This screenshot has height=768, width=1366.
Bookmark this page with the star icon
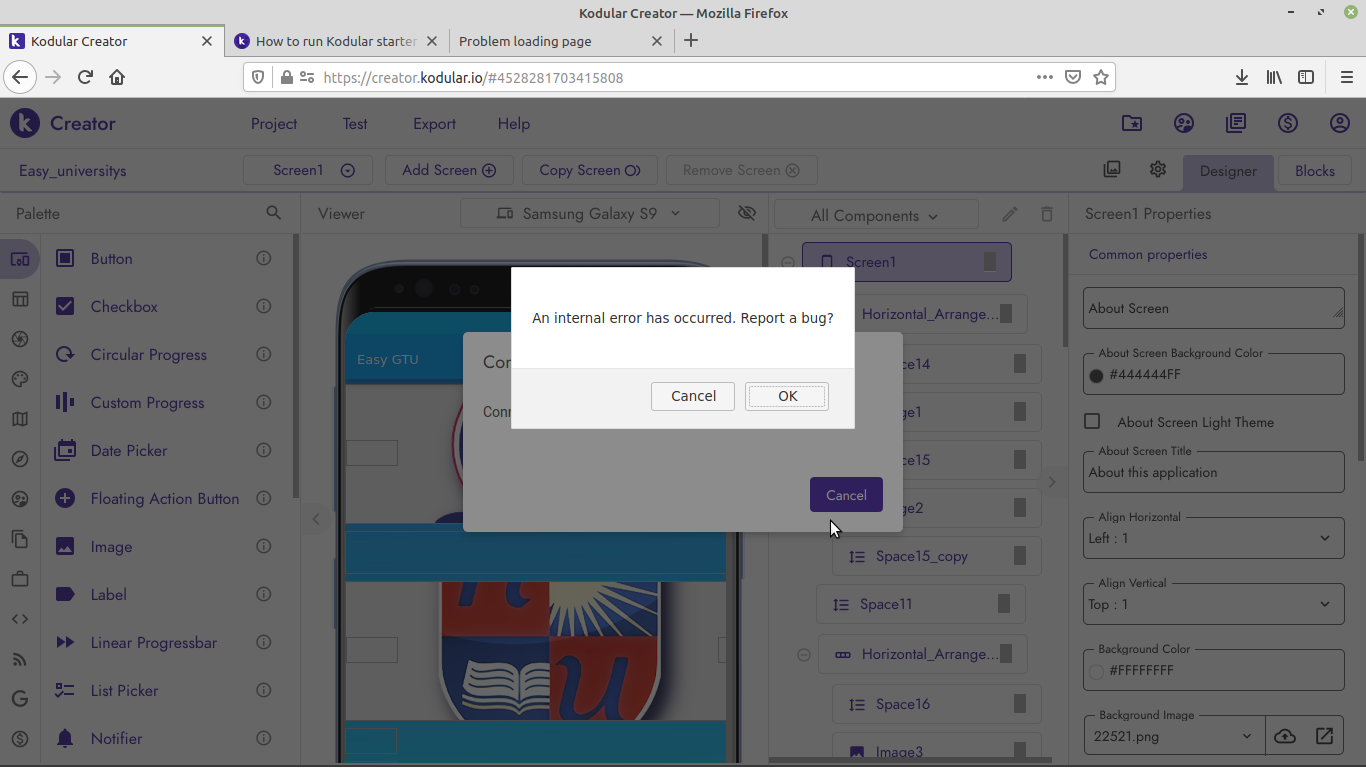tap(1101, 77)
